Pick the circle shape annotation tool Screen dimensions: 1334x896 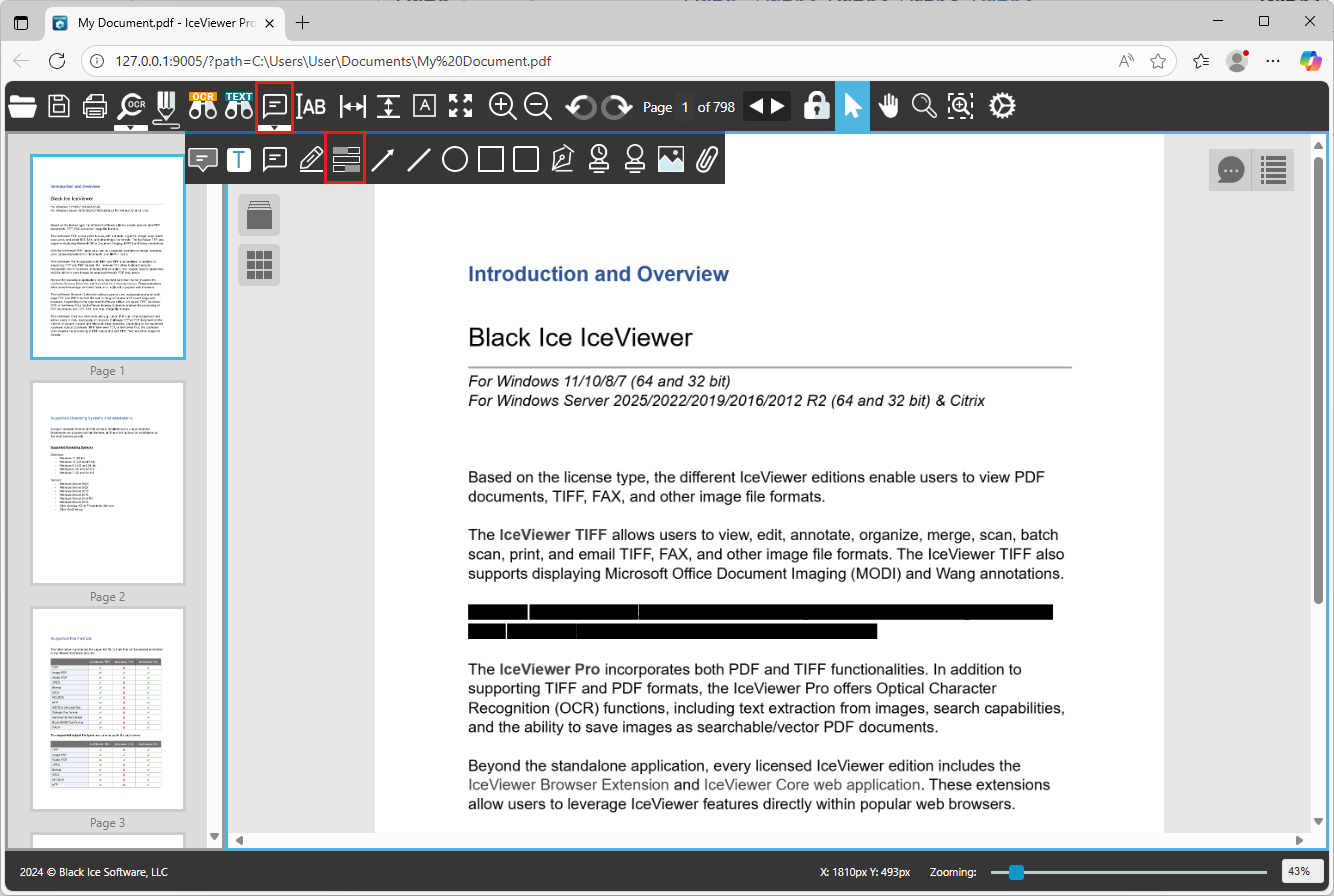point(455,159)
